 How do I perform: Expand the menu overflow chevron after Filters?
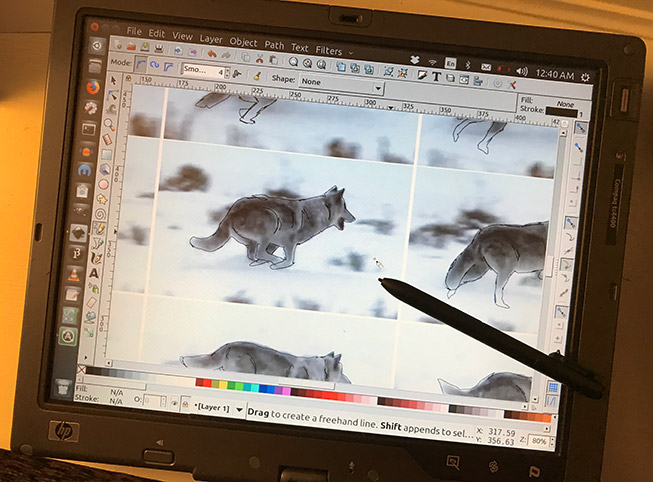point(351,53)
